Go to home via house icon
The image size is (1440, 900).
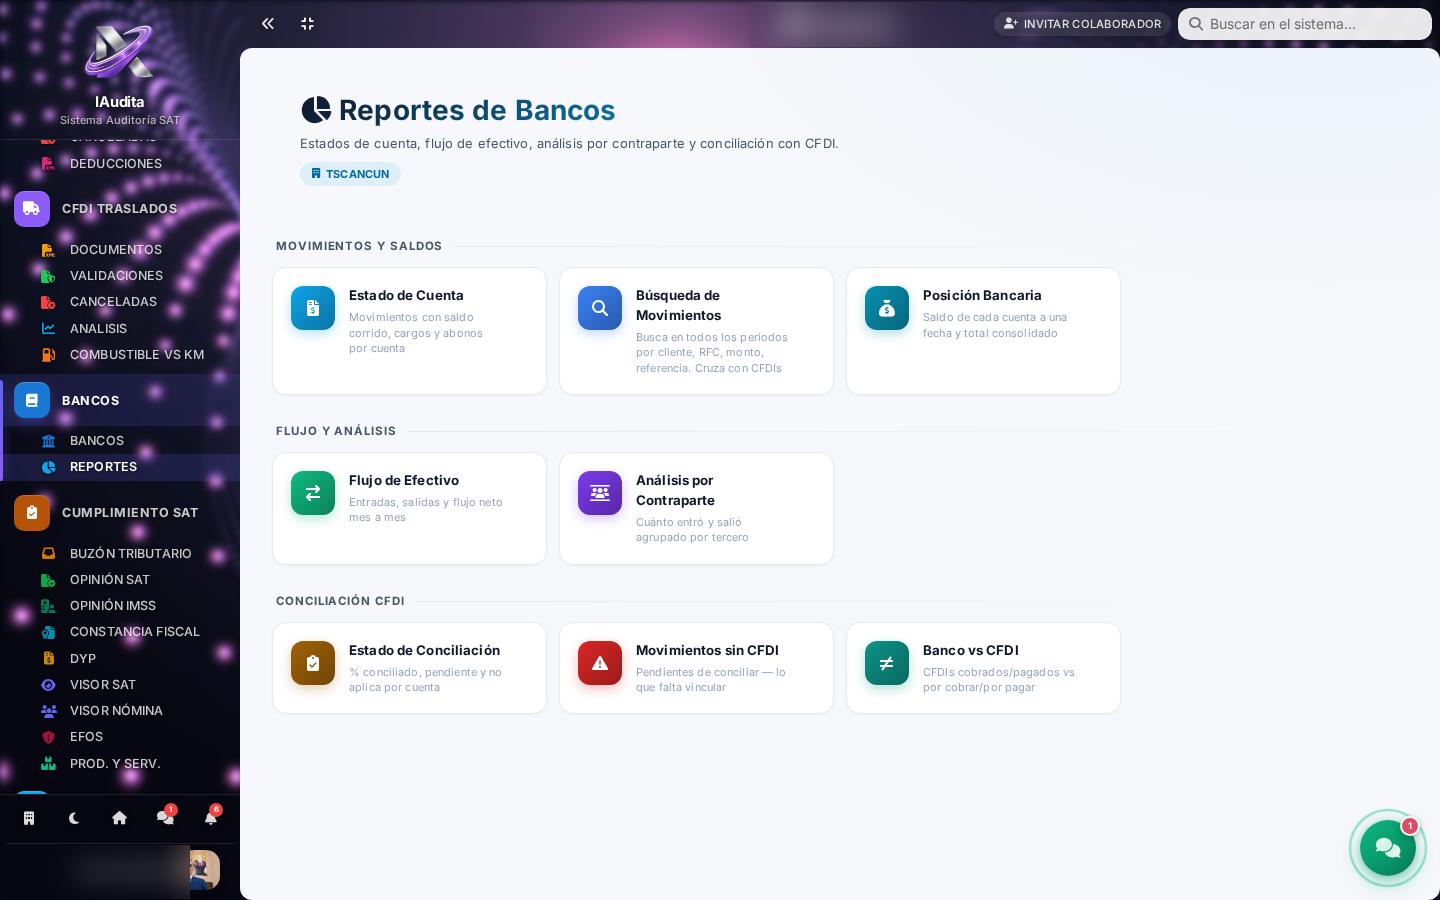coord(119,818)
